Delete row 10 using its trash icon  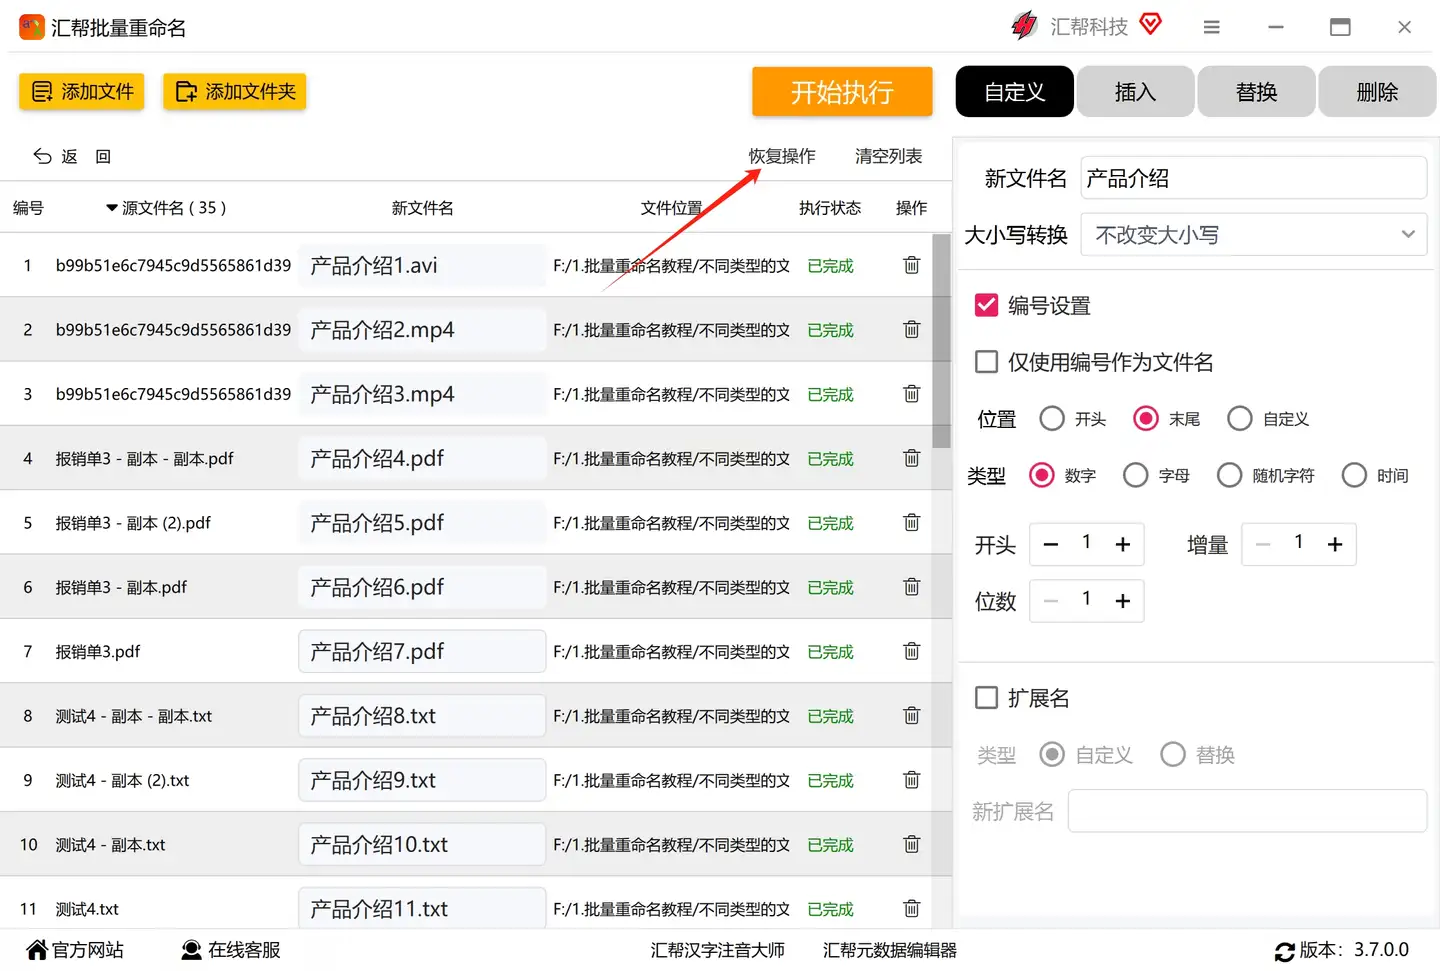911,844
